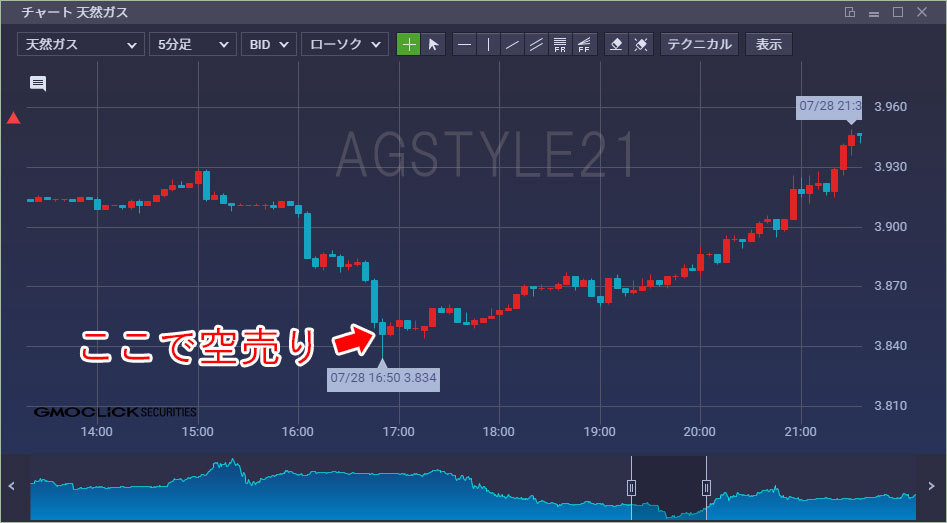This screenshot has width=947, height=523.
Task: Select the trend line tool
Action: click(x=512, y=44)
